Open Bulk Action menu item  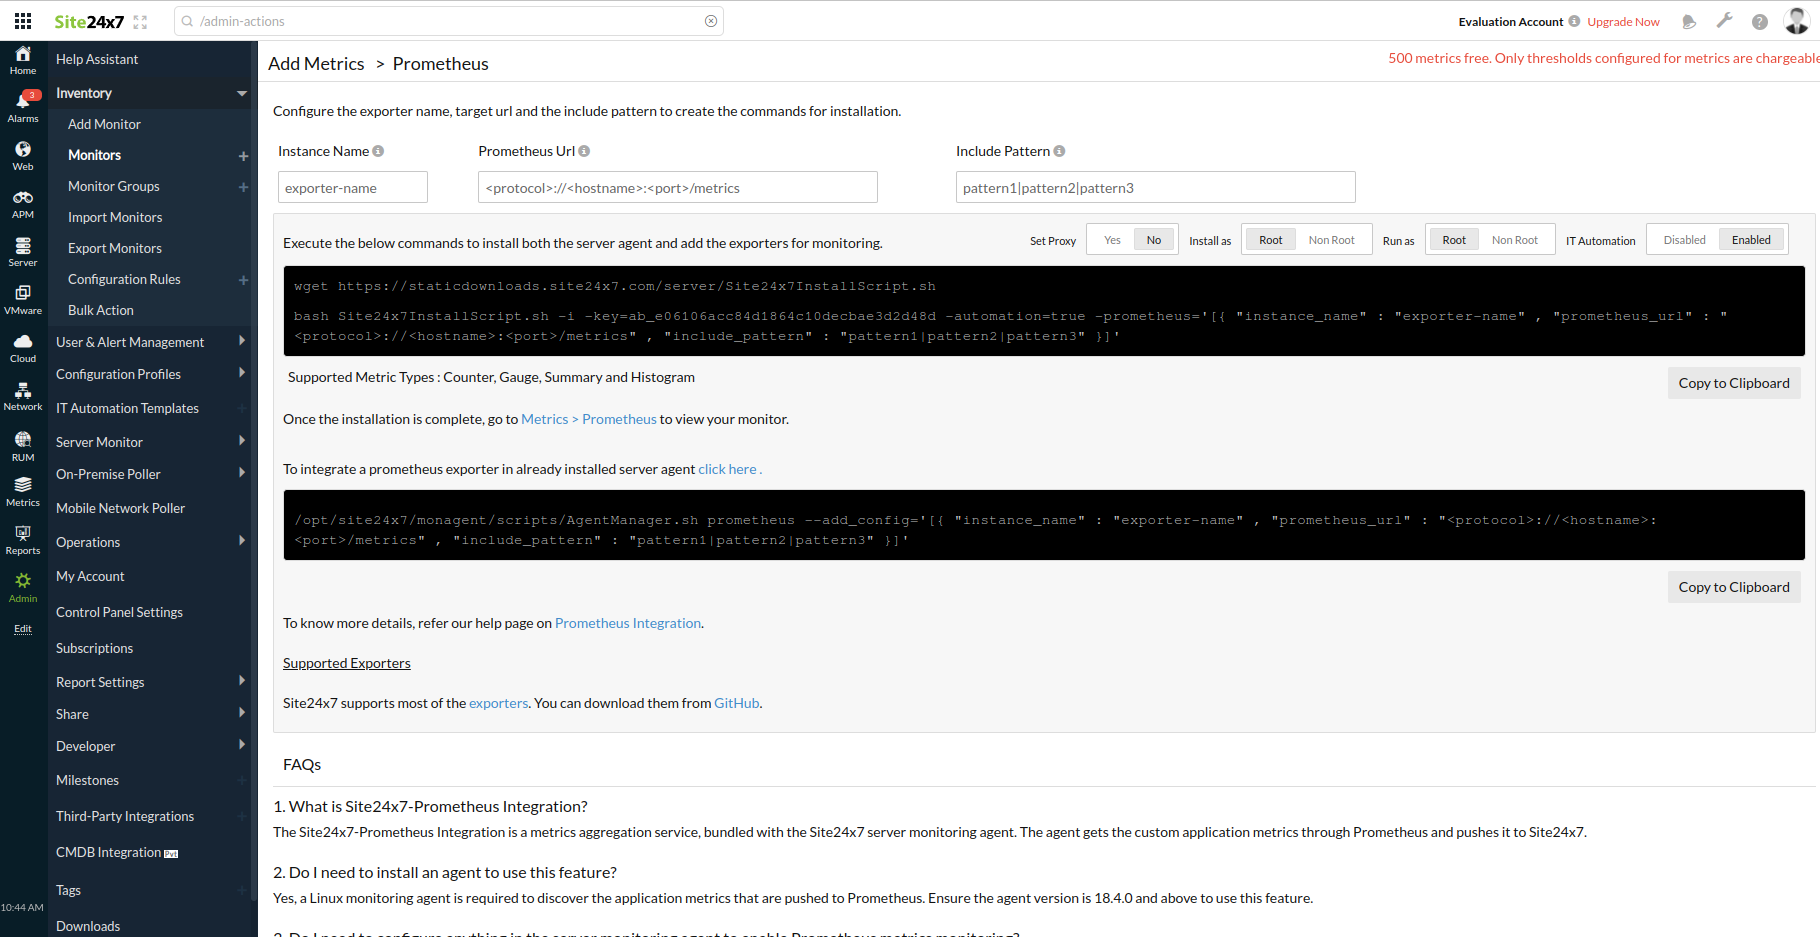[101, 310]
